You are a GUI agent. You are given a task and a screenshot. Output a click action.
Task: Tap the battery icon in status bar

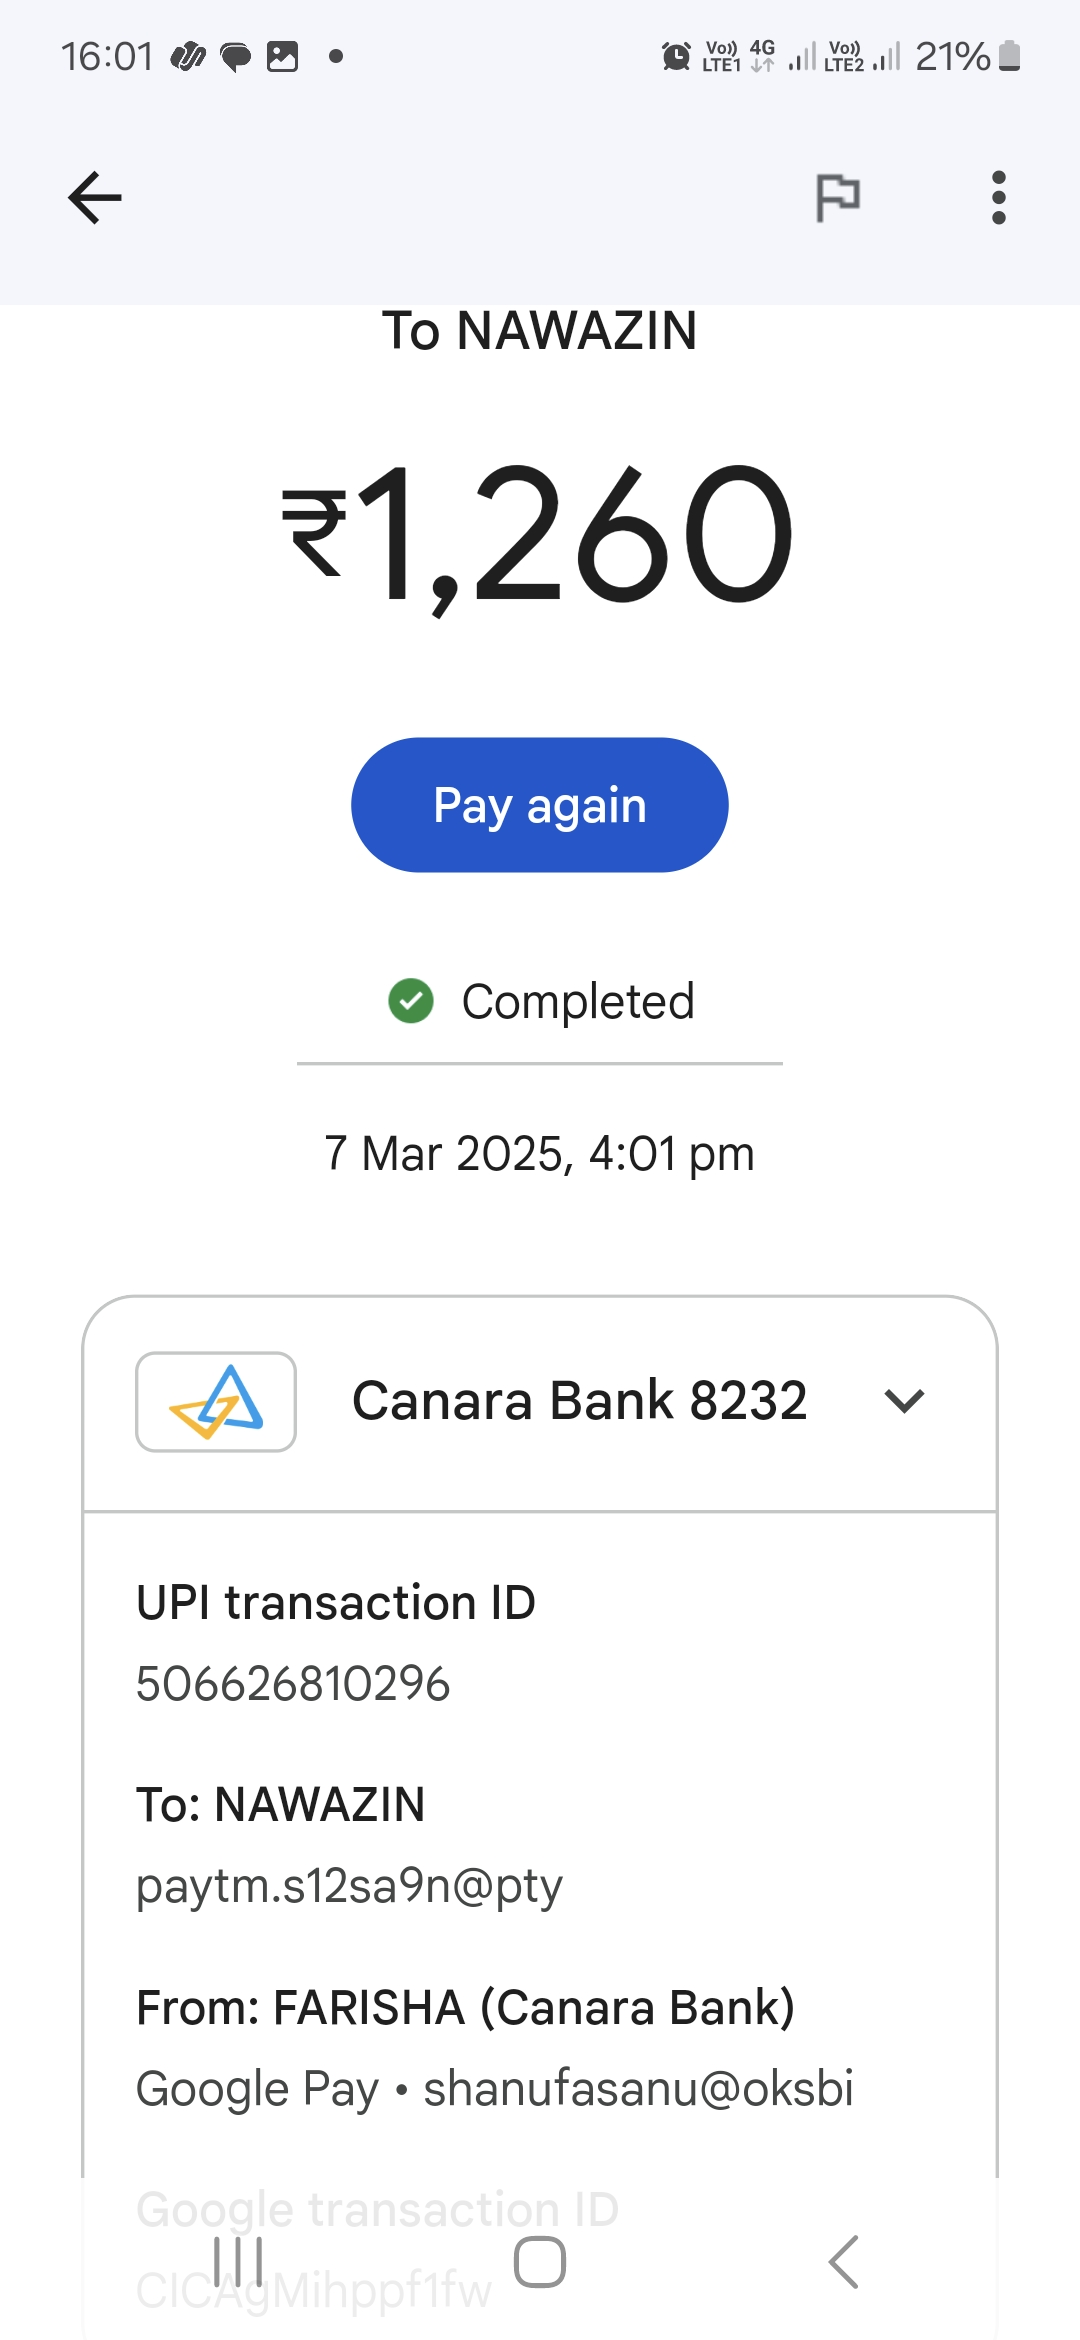click(1010, 56)
